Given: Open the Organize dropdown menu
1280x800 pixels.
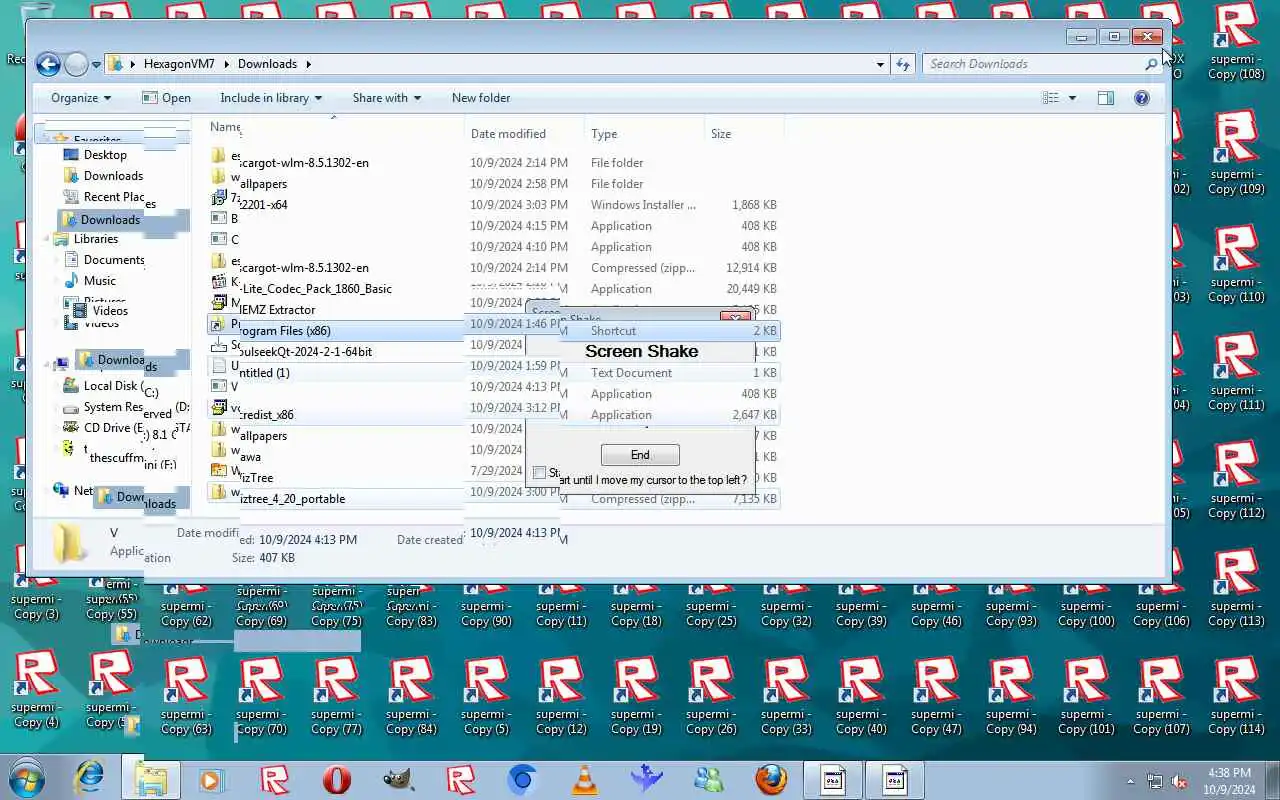Looking at the screenshot, I should click(81, 98).
